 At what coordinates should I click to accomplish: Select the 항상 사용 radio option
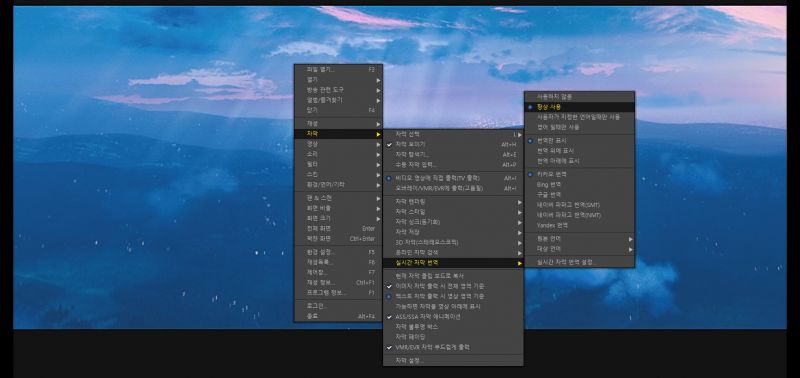(x=579, y=107)
